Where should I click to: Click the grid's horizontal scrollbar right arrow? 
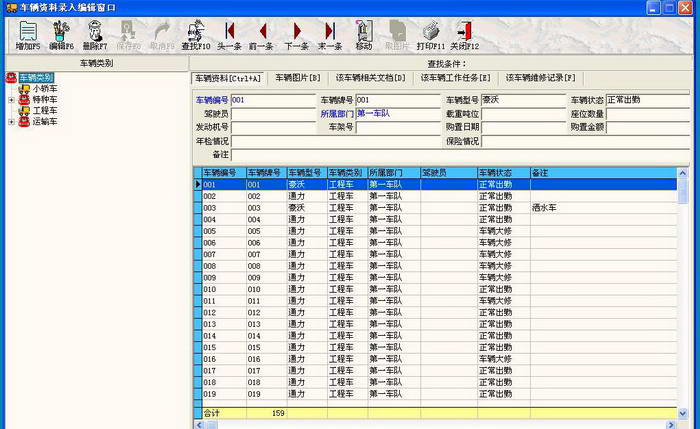[x=671, y=425]
